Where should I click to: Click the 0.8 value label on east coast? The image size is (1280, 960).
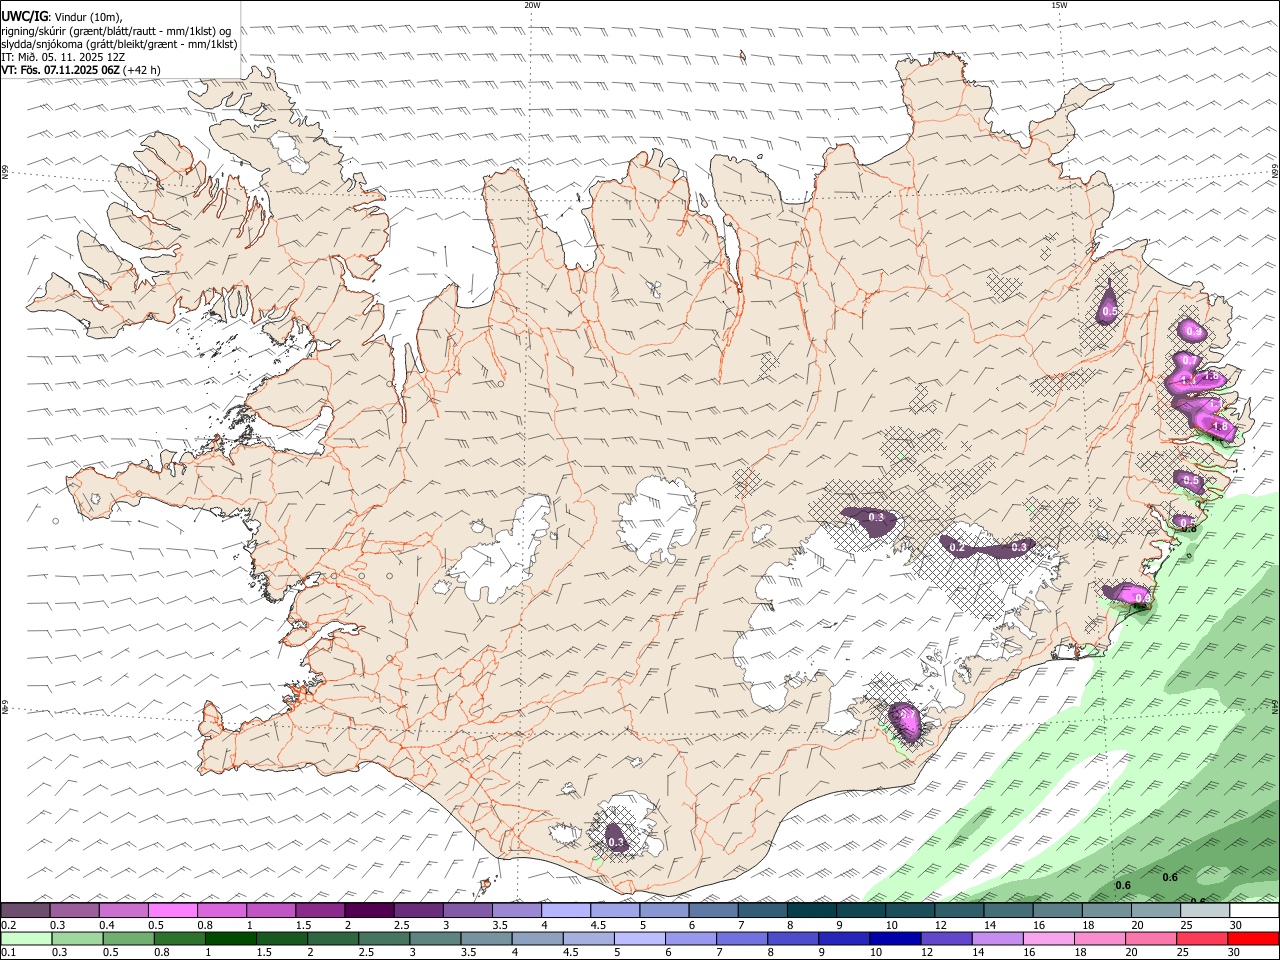coord(1189,528)
